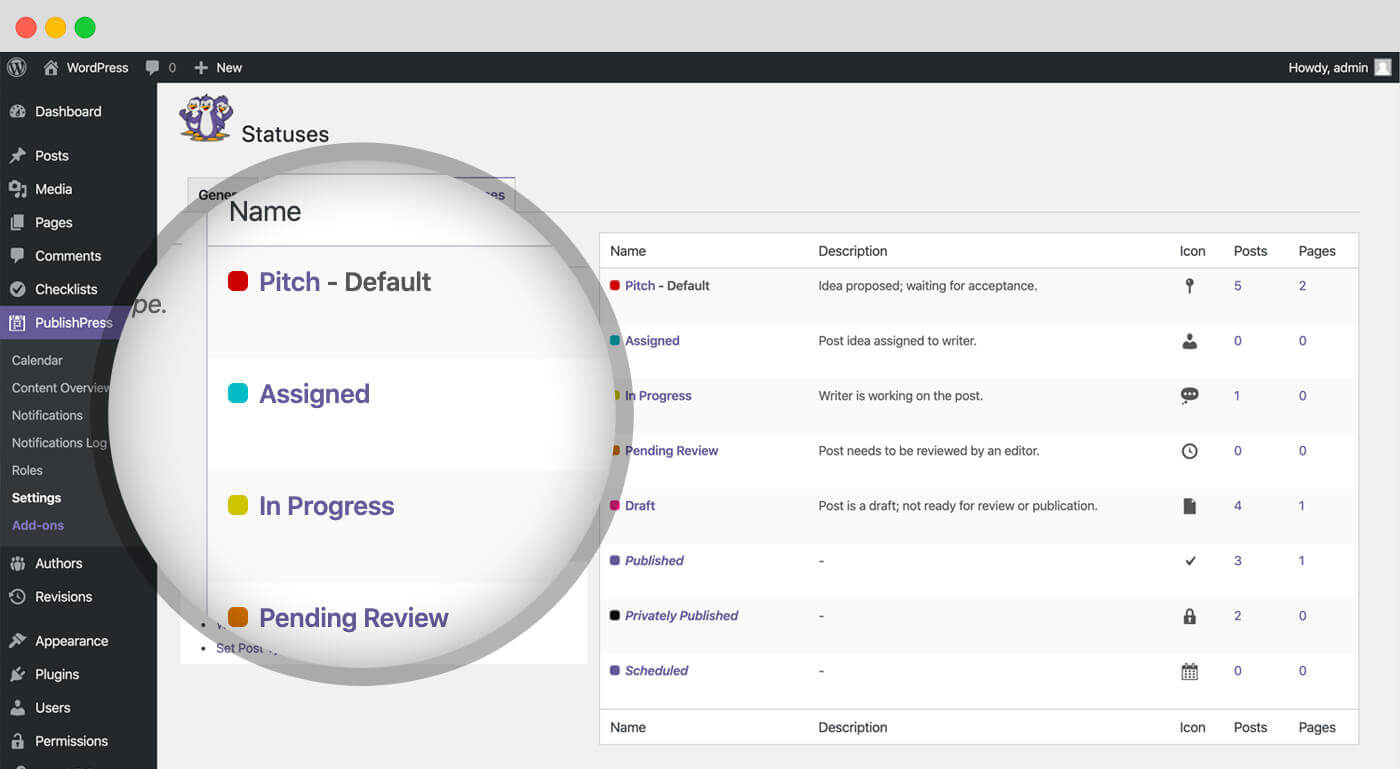This screenshot has width=1400, height=769.
Task: Open Permissions in the sidebar
Action: coord(71,741)
